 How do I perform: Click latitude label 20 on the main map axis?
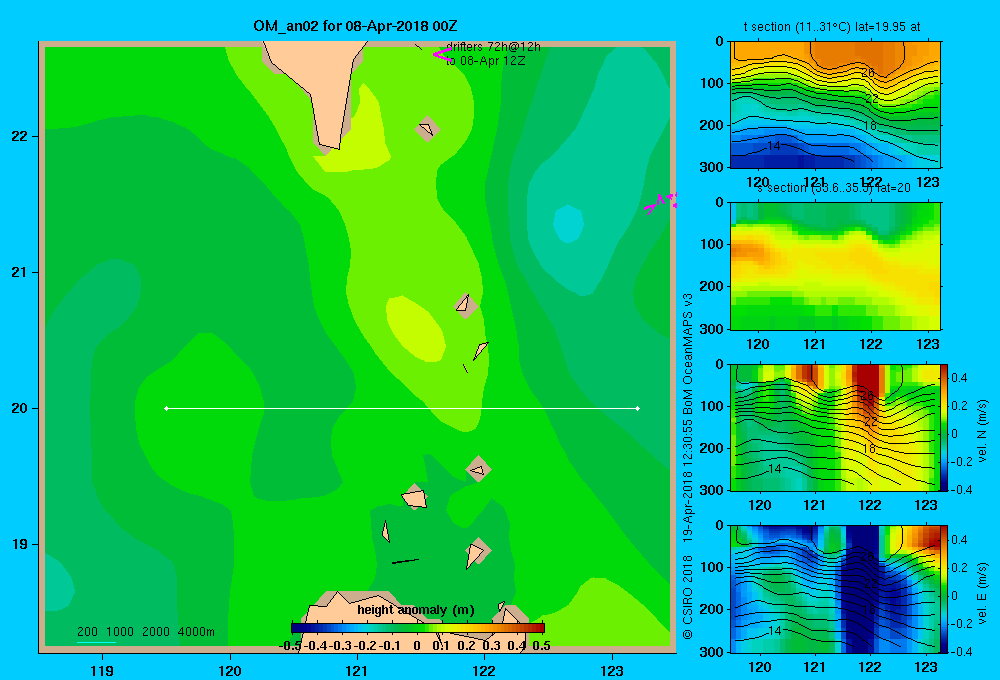tap(20, 408)
